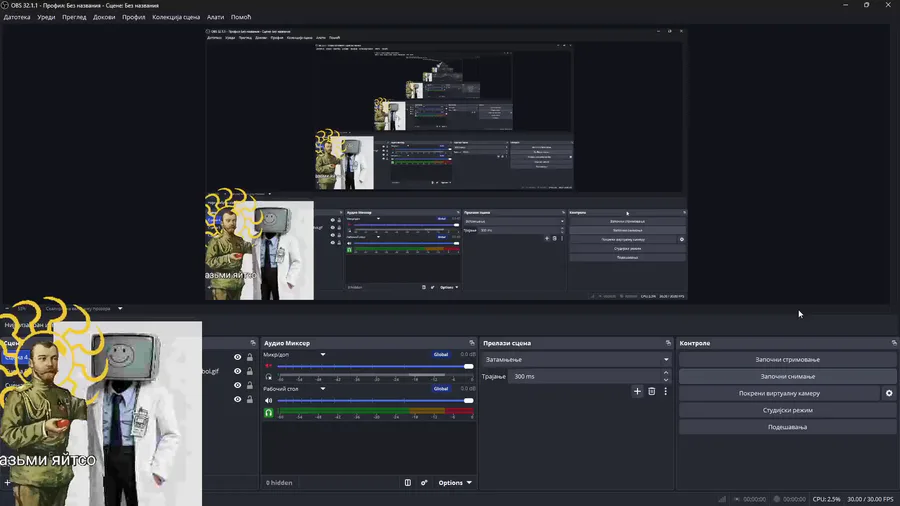Click the streaming status icon in status bar
900x506 pixels.
(x=737, y=499)
